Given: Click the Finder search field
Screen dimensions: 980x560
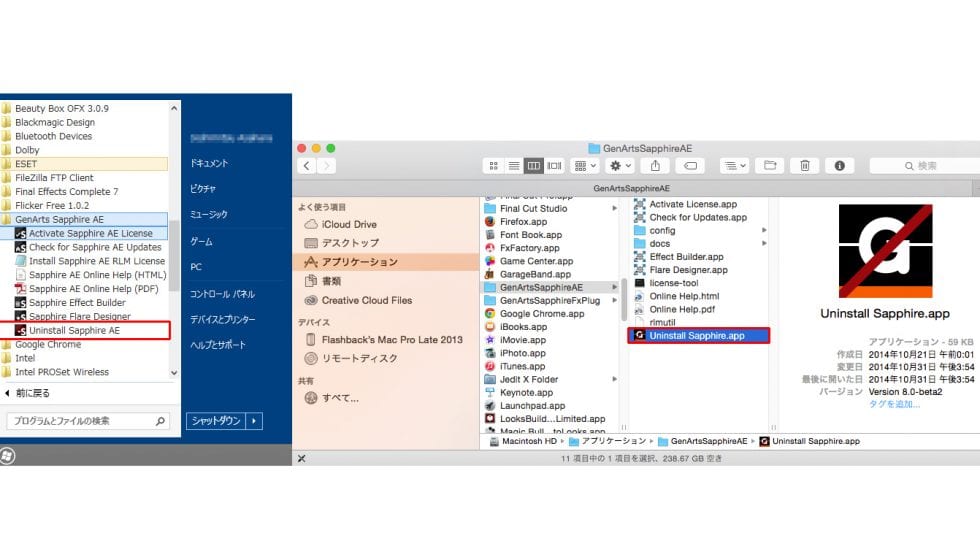Looking at the screenshot, I should click(x=925, y=166).
